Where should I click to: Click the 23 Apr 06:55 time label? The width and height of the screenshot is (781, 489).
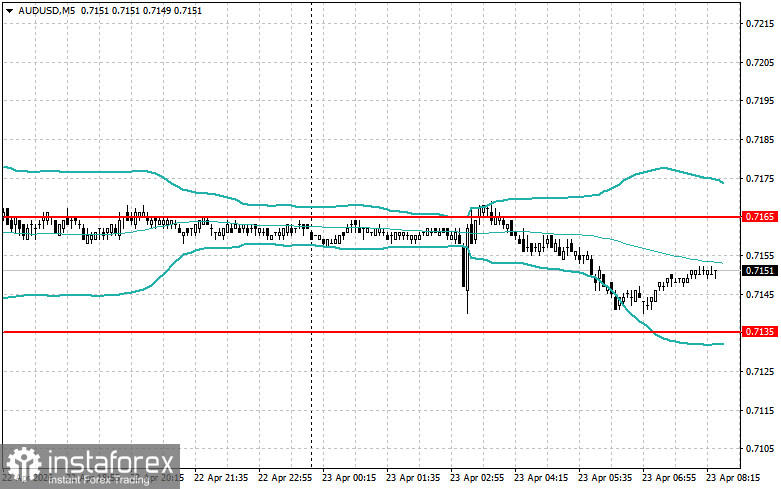coord(669,478)
